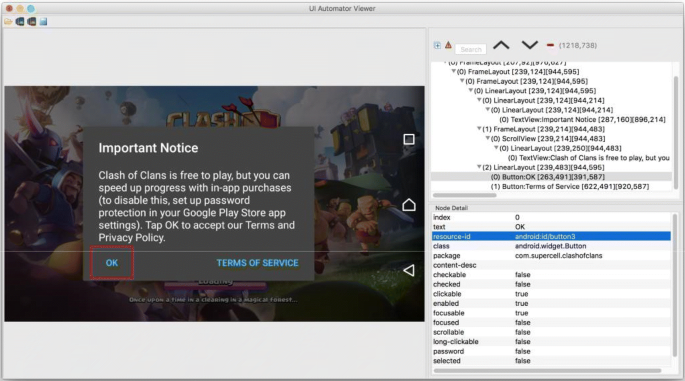
Task: Select the enabled property row
Action: 551,303
